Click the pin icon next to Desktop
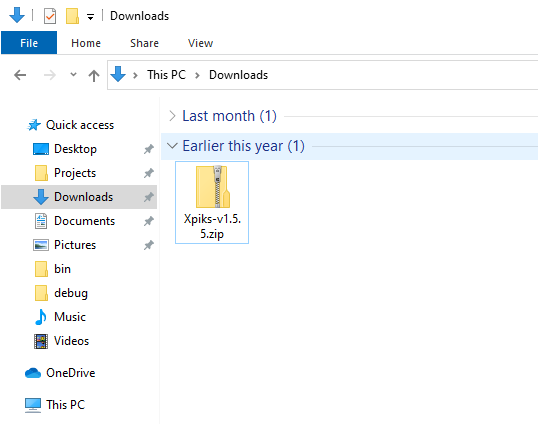 point(149,149)
